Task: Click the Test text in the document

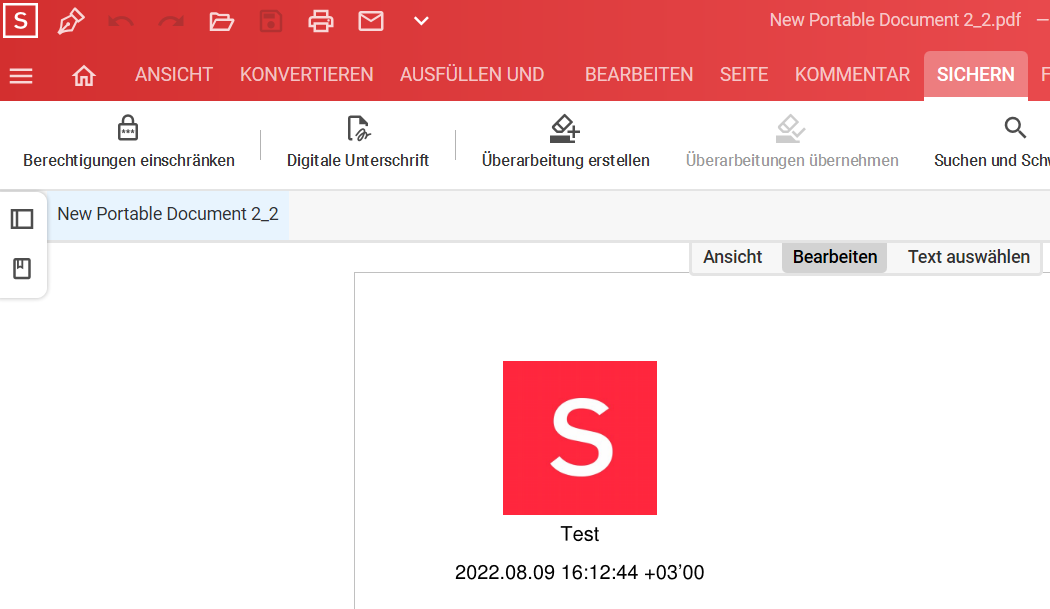Action: pos(580,534)
